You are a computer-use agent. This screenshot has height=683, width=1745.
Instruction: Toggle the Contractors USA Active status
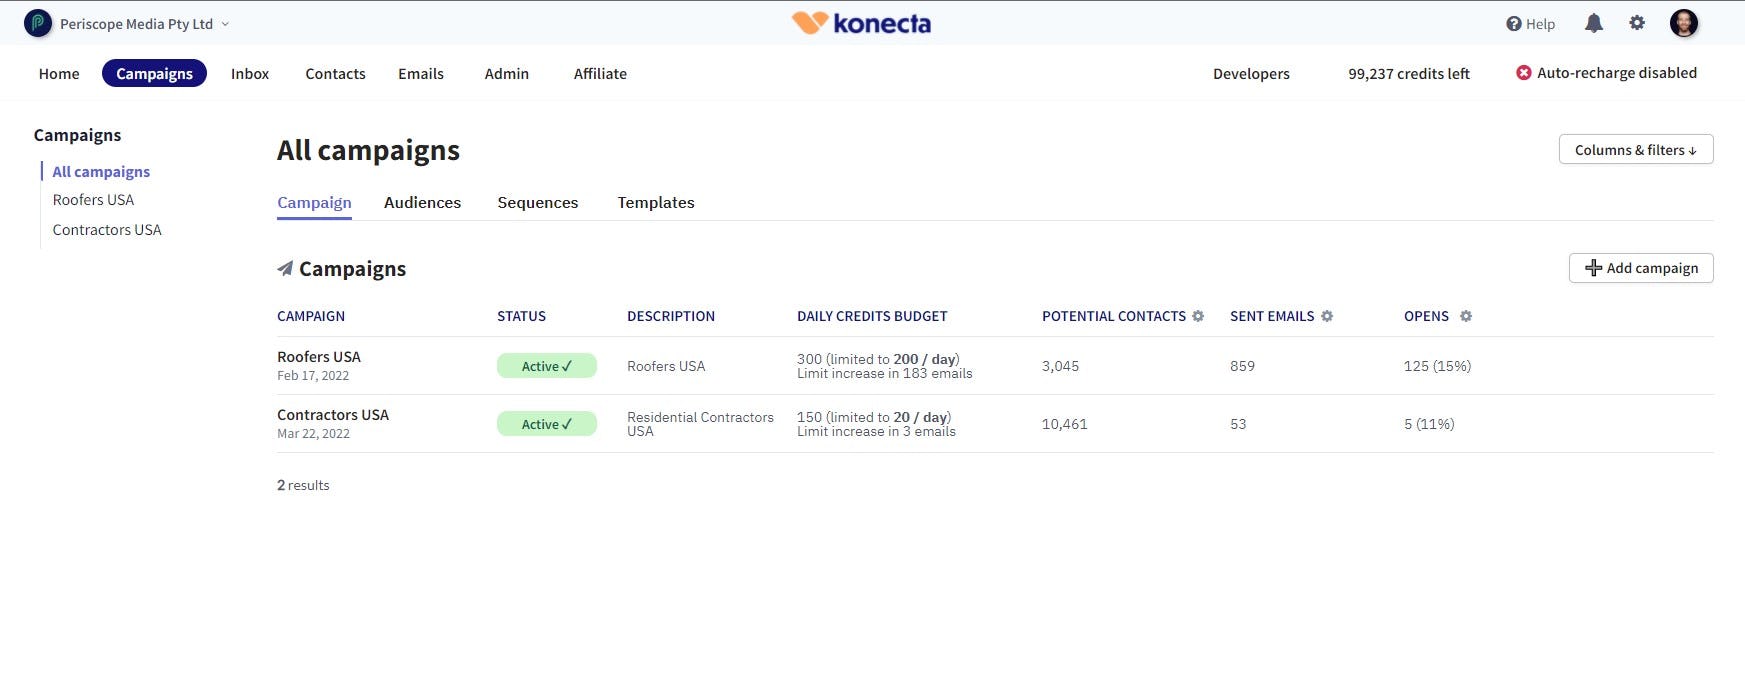coord(547,424)
